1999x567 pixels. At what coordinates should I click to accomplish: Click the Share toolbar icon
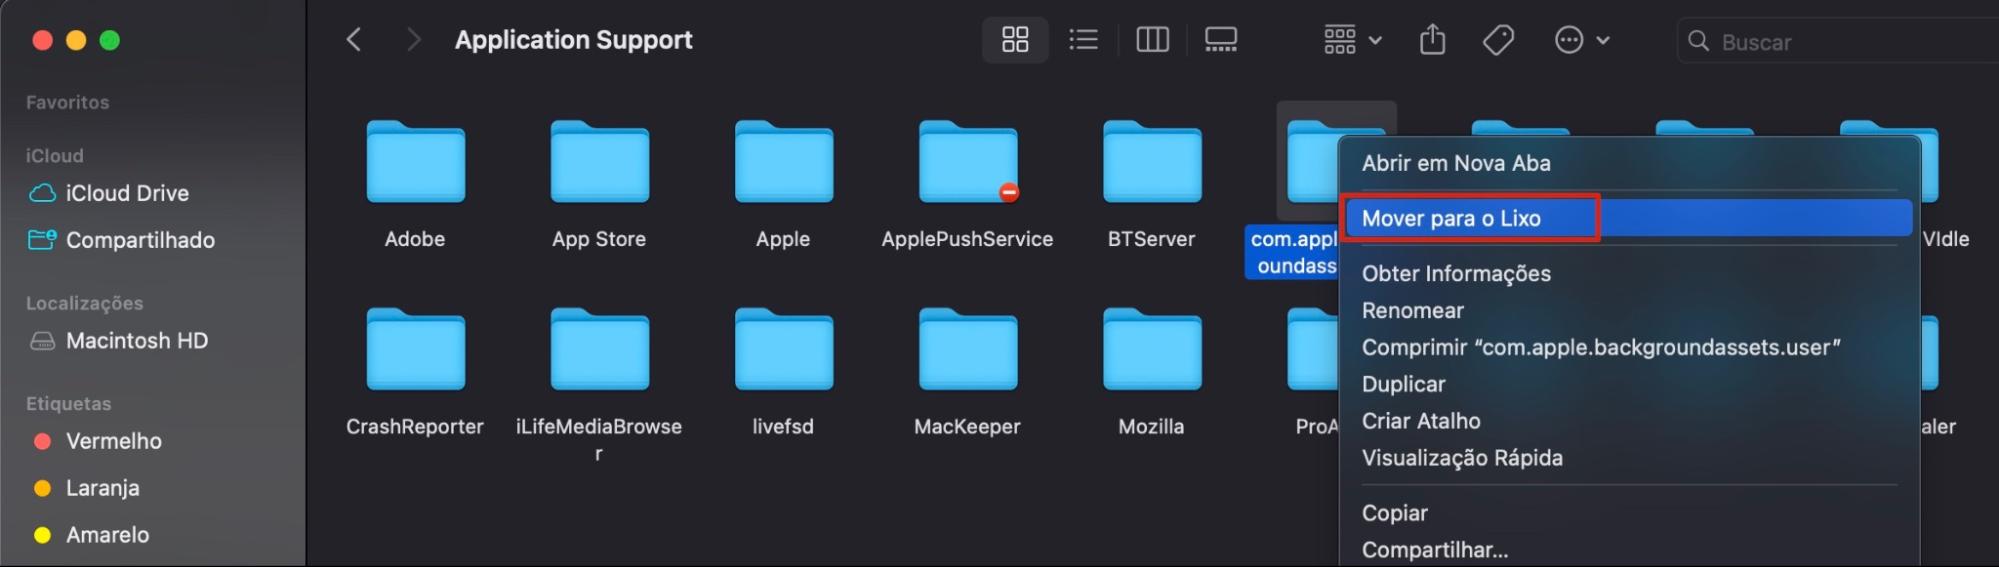1432,40
